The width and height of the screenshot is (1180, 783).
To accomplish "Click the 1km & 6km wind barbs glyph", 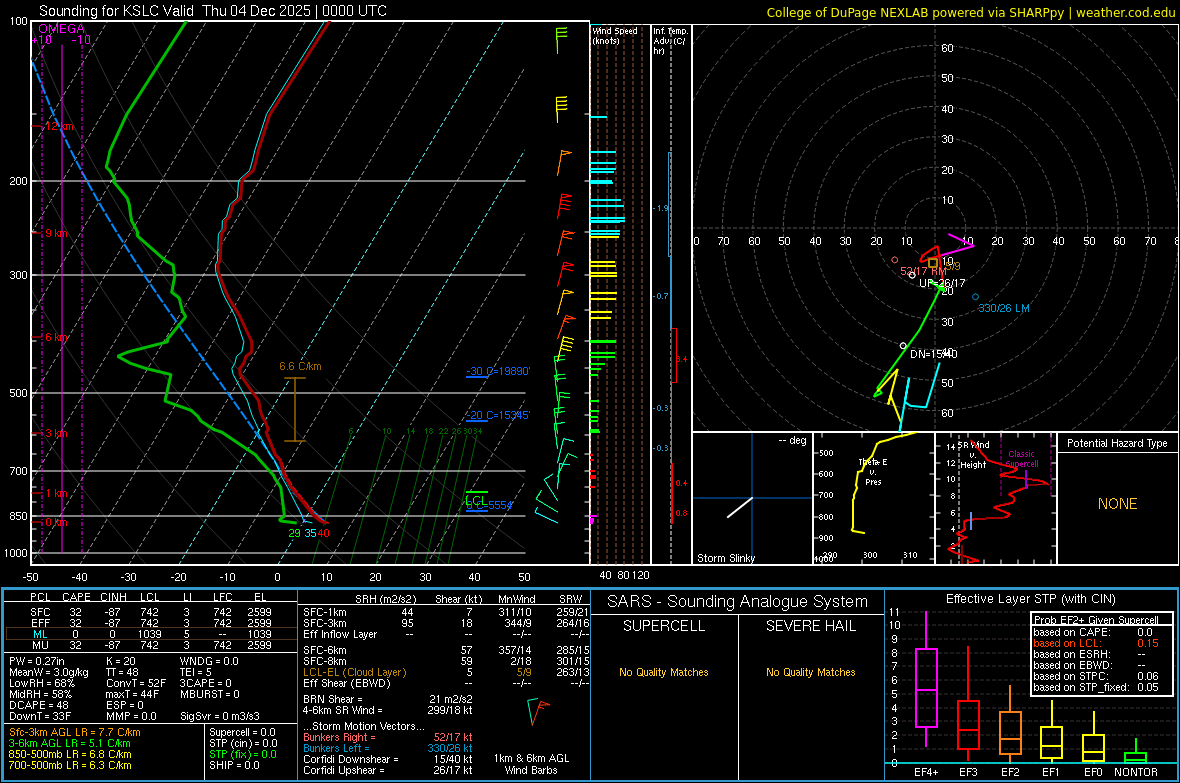I will [537, 711].
